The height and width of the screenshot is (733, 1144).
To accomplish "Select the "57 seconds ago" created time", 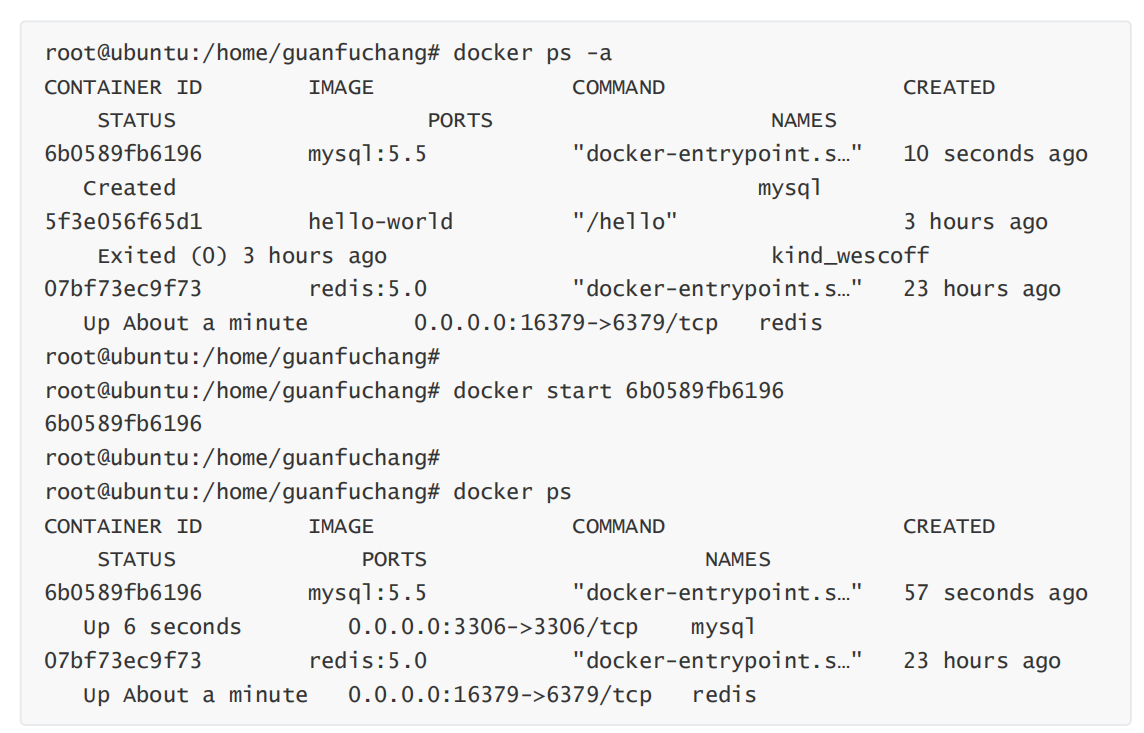I will point(995,593).
